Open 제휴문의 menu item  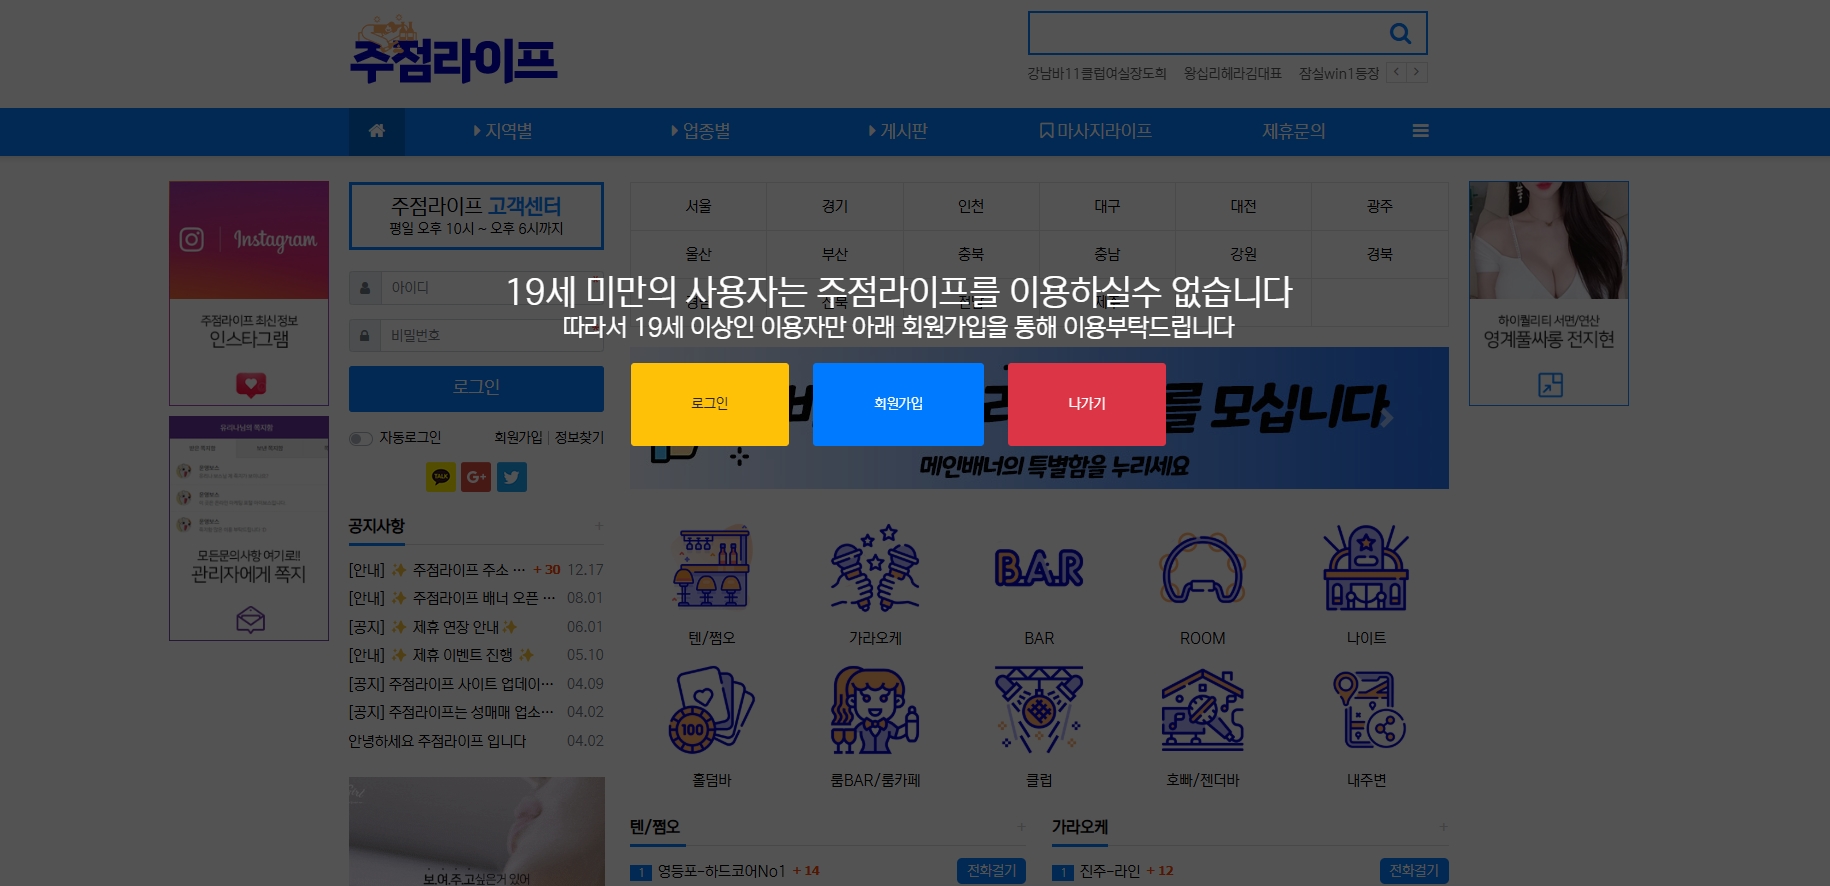tap(1294, 131)
